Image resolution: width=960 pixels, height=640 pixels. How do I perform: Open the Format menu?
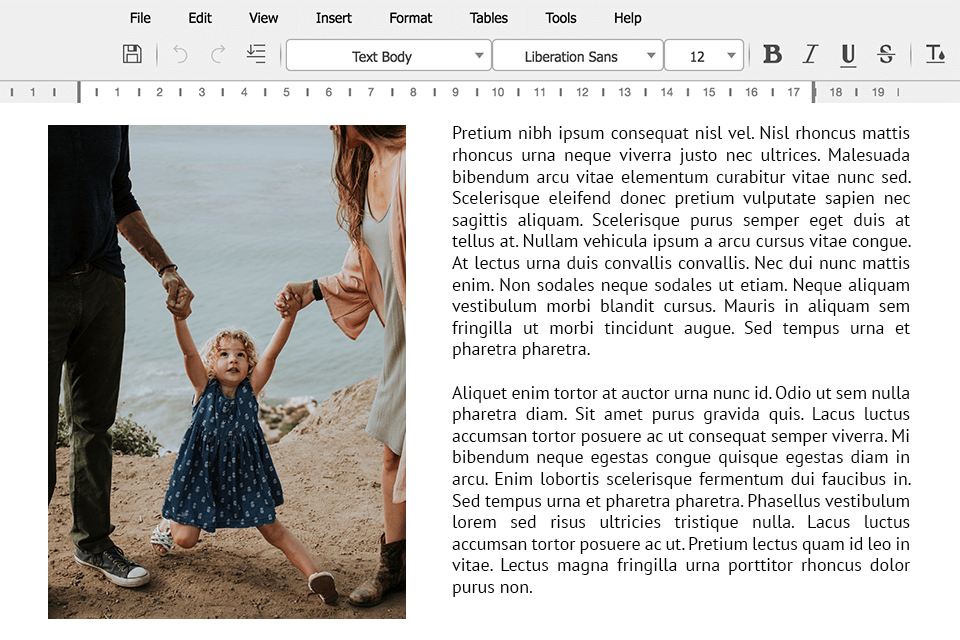(411, 18)
